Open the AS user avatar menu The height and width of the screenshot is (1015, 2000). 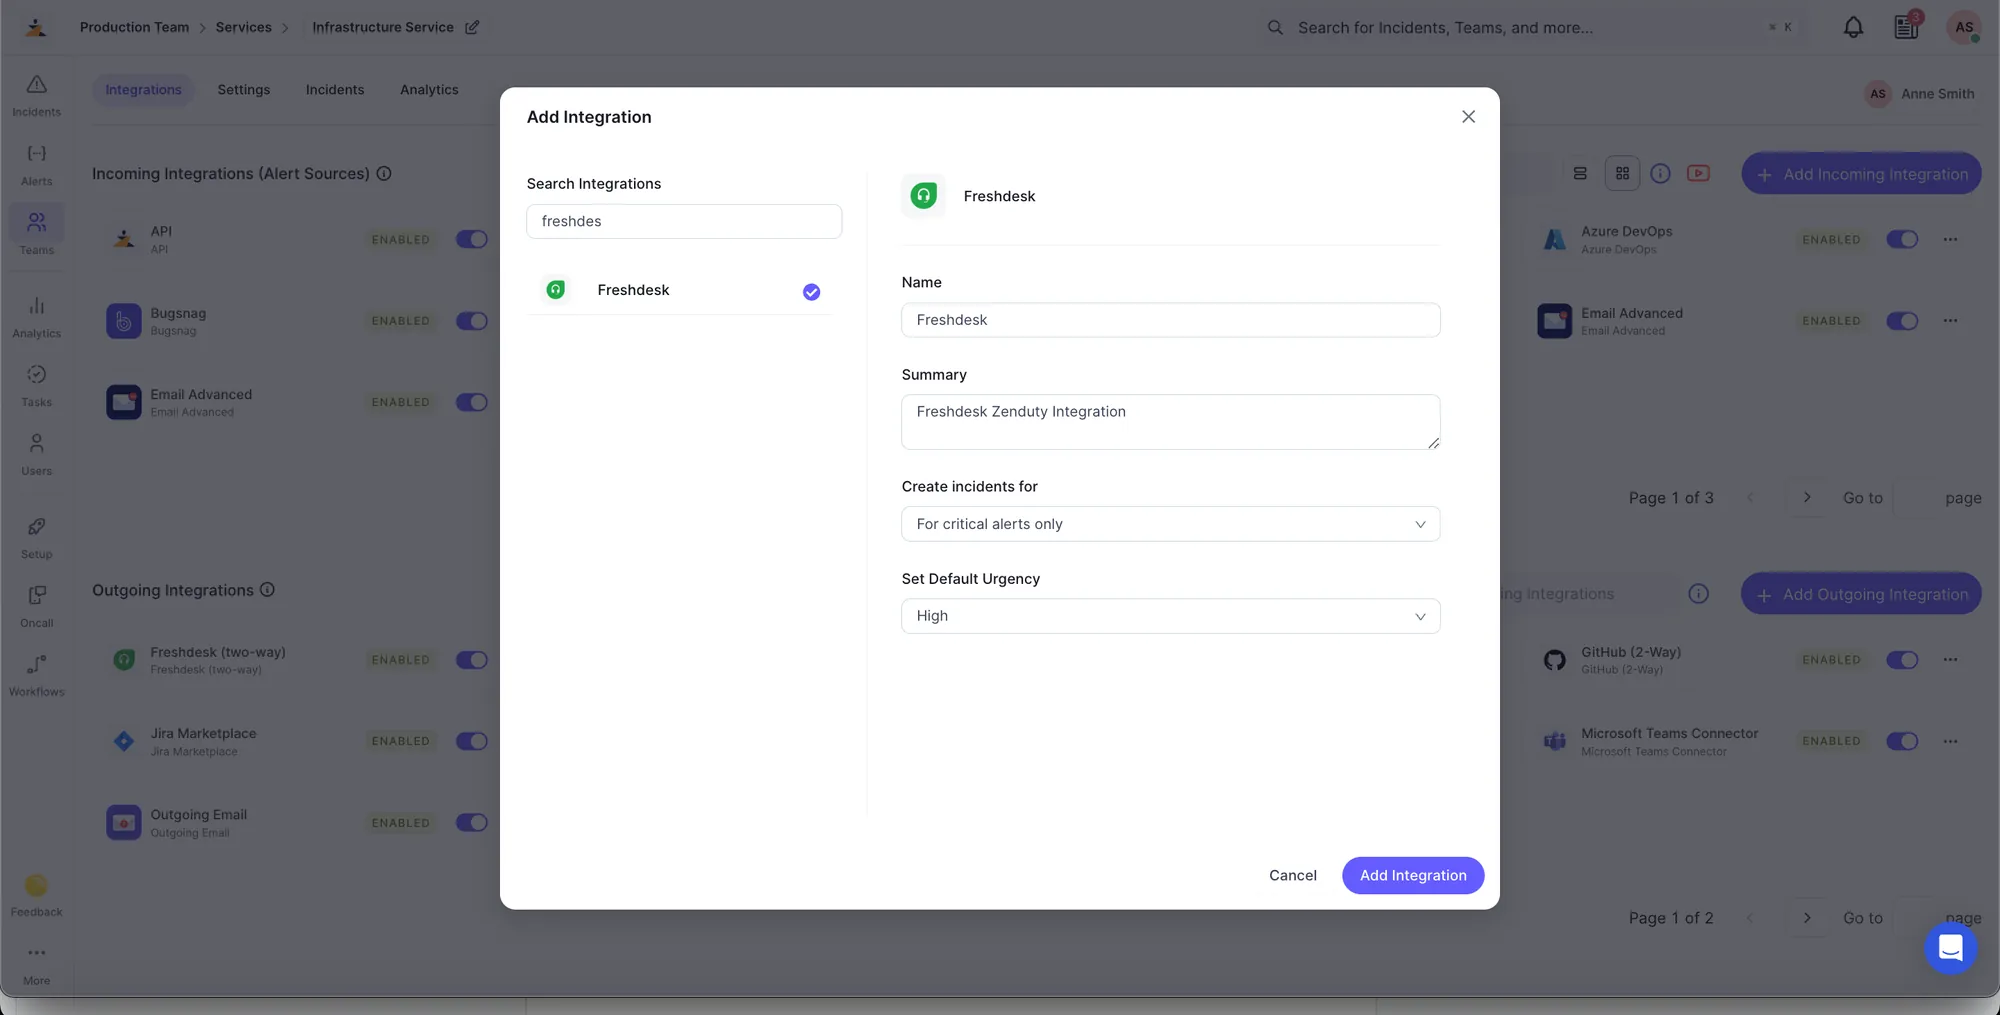(1964, 27)
